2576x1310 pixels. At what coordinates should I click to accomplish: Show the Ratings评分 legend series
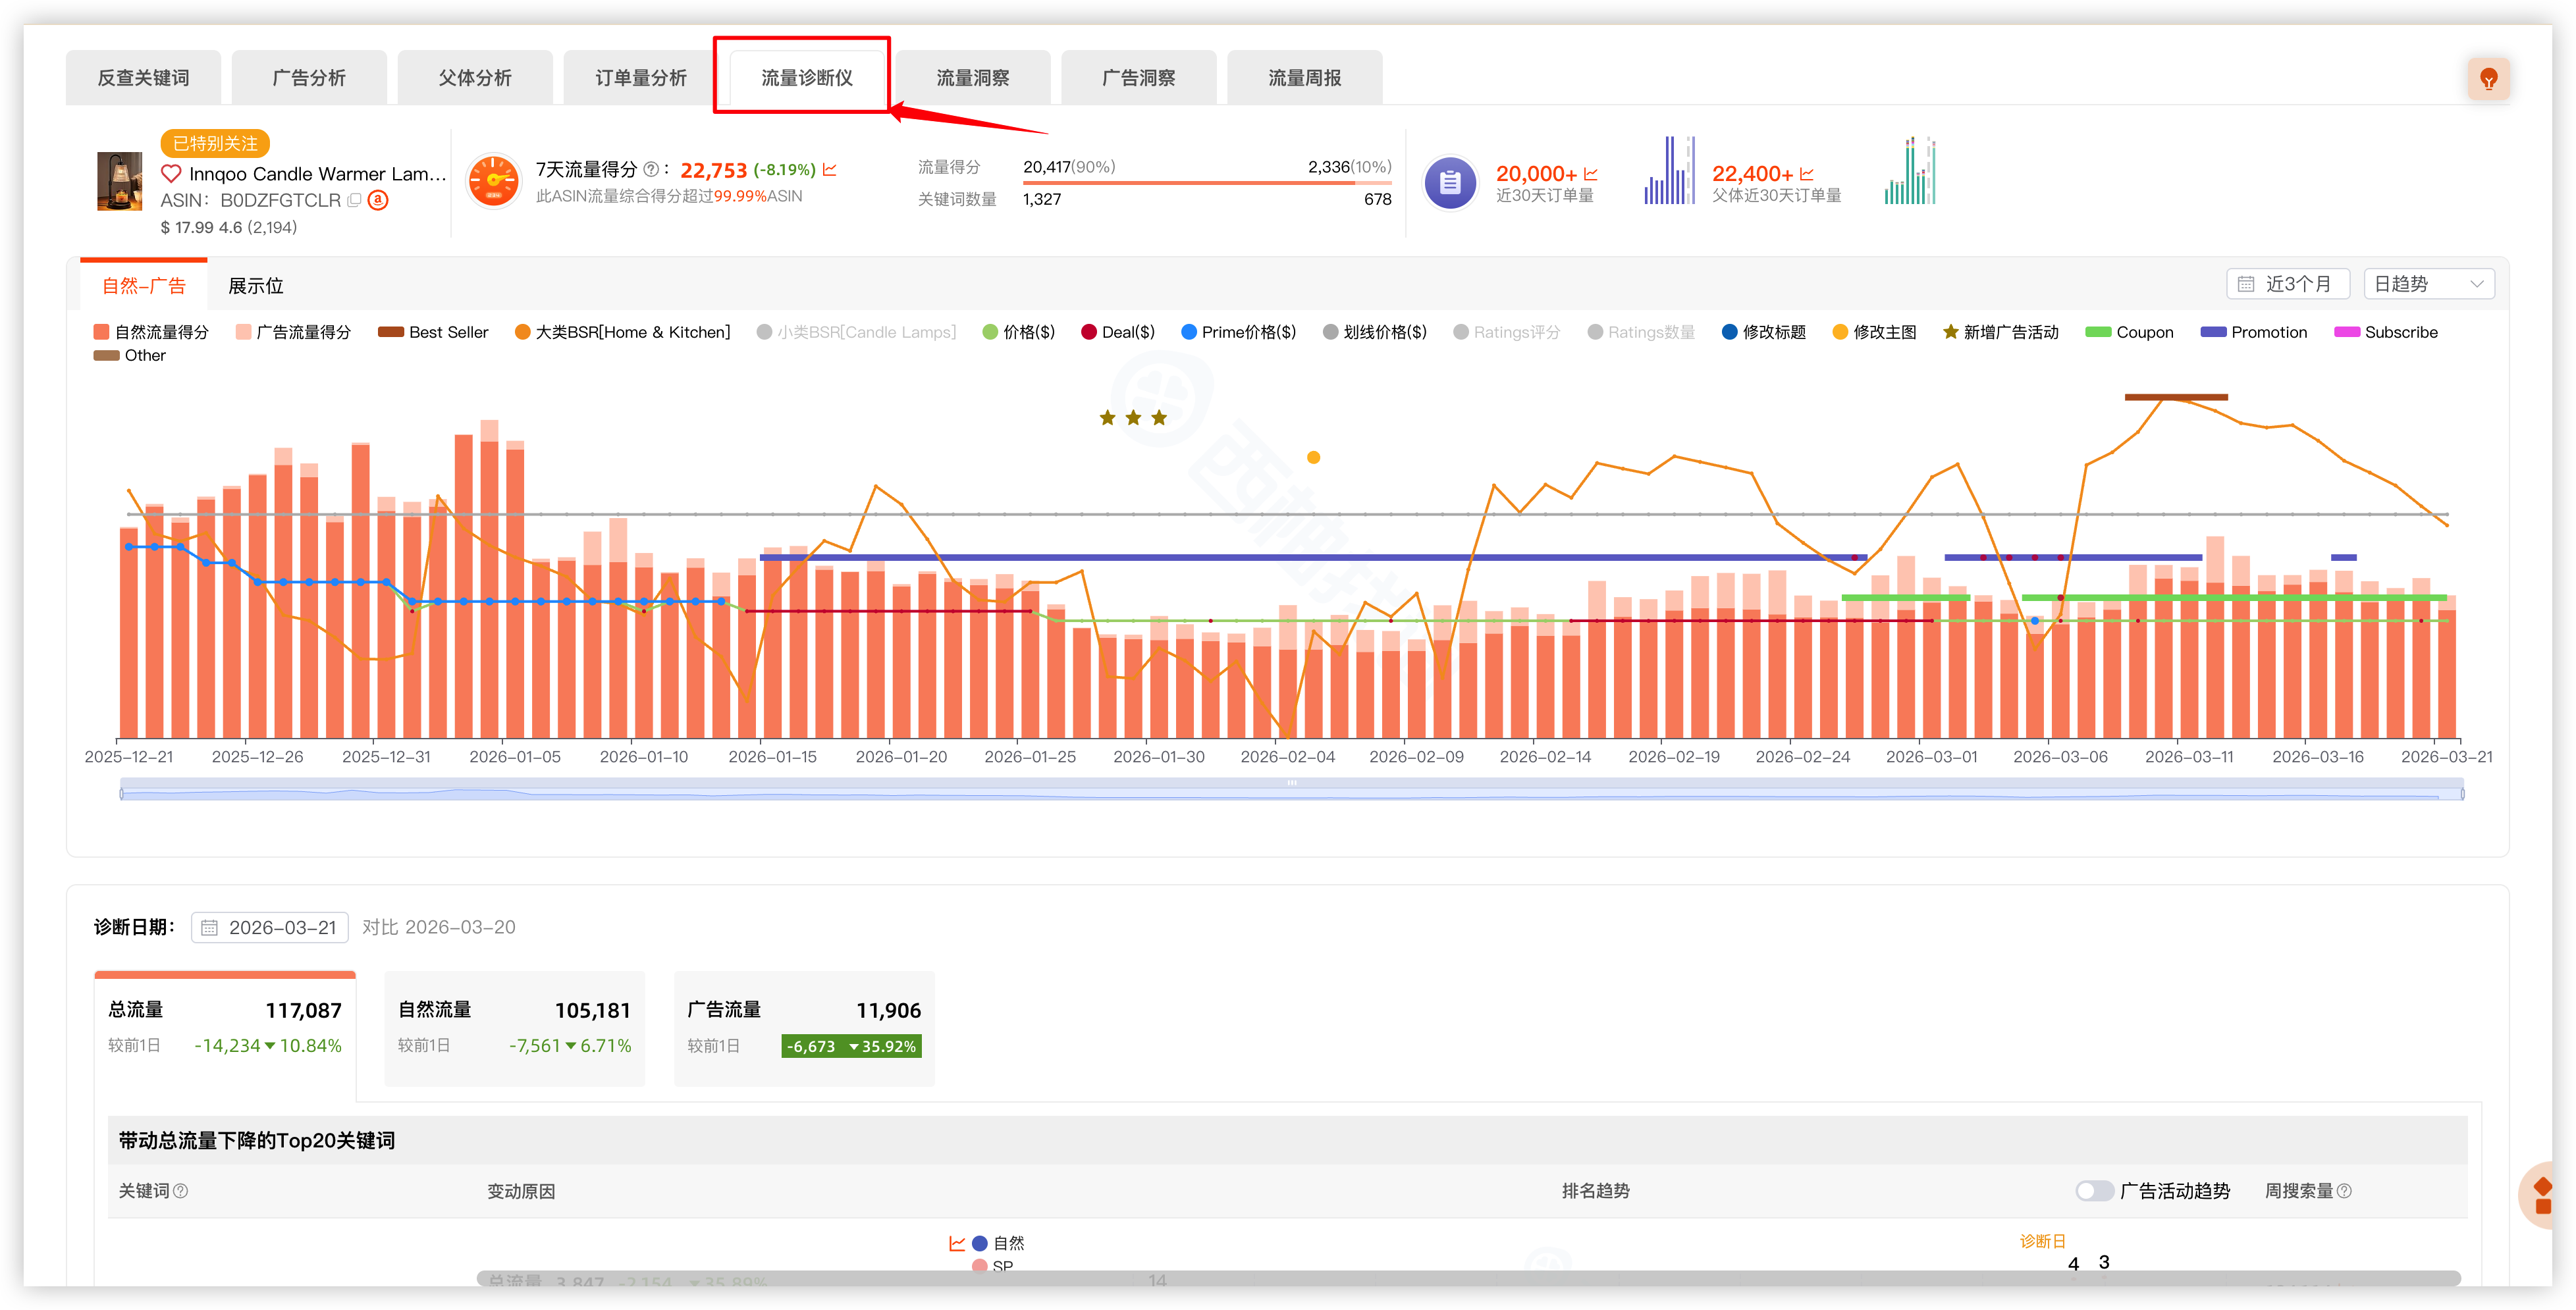click(1506, 332)
